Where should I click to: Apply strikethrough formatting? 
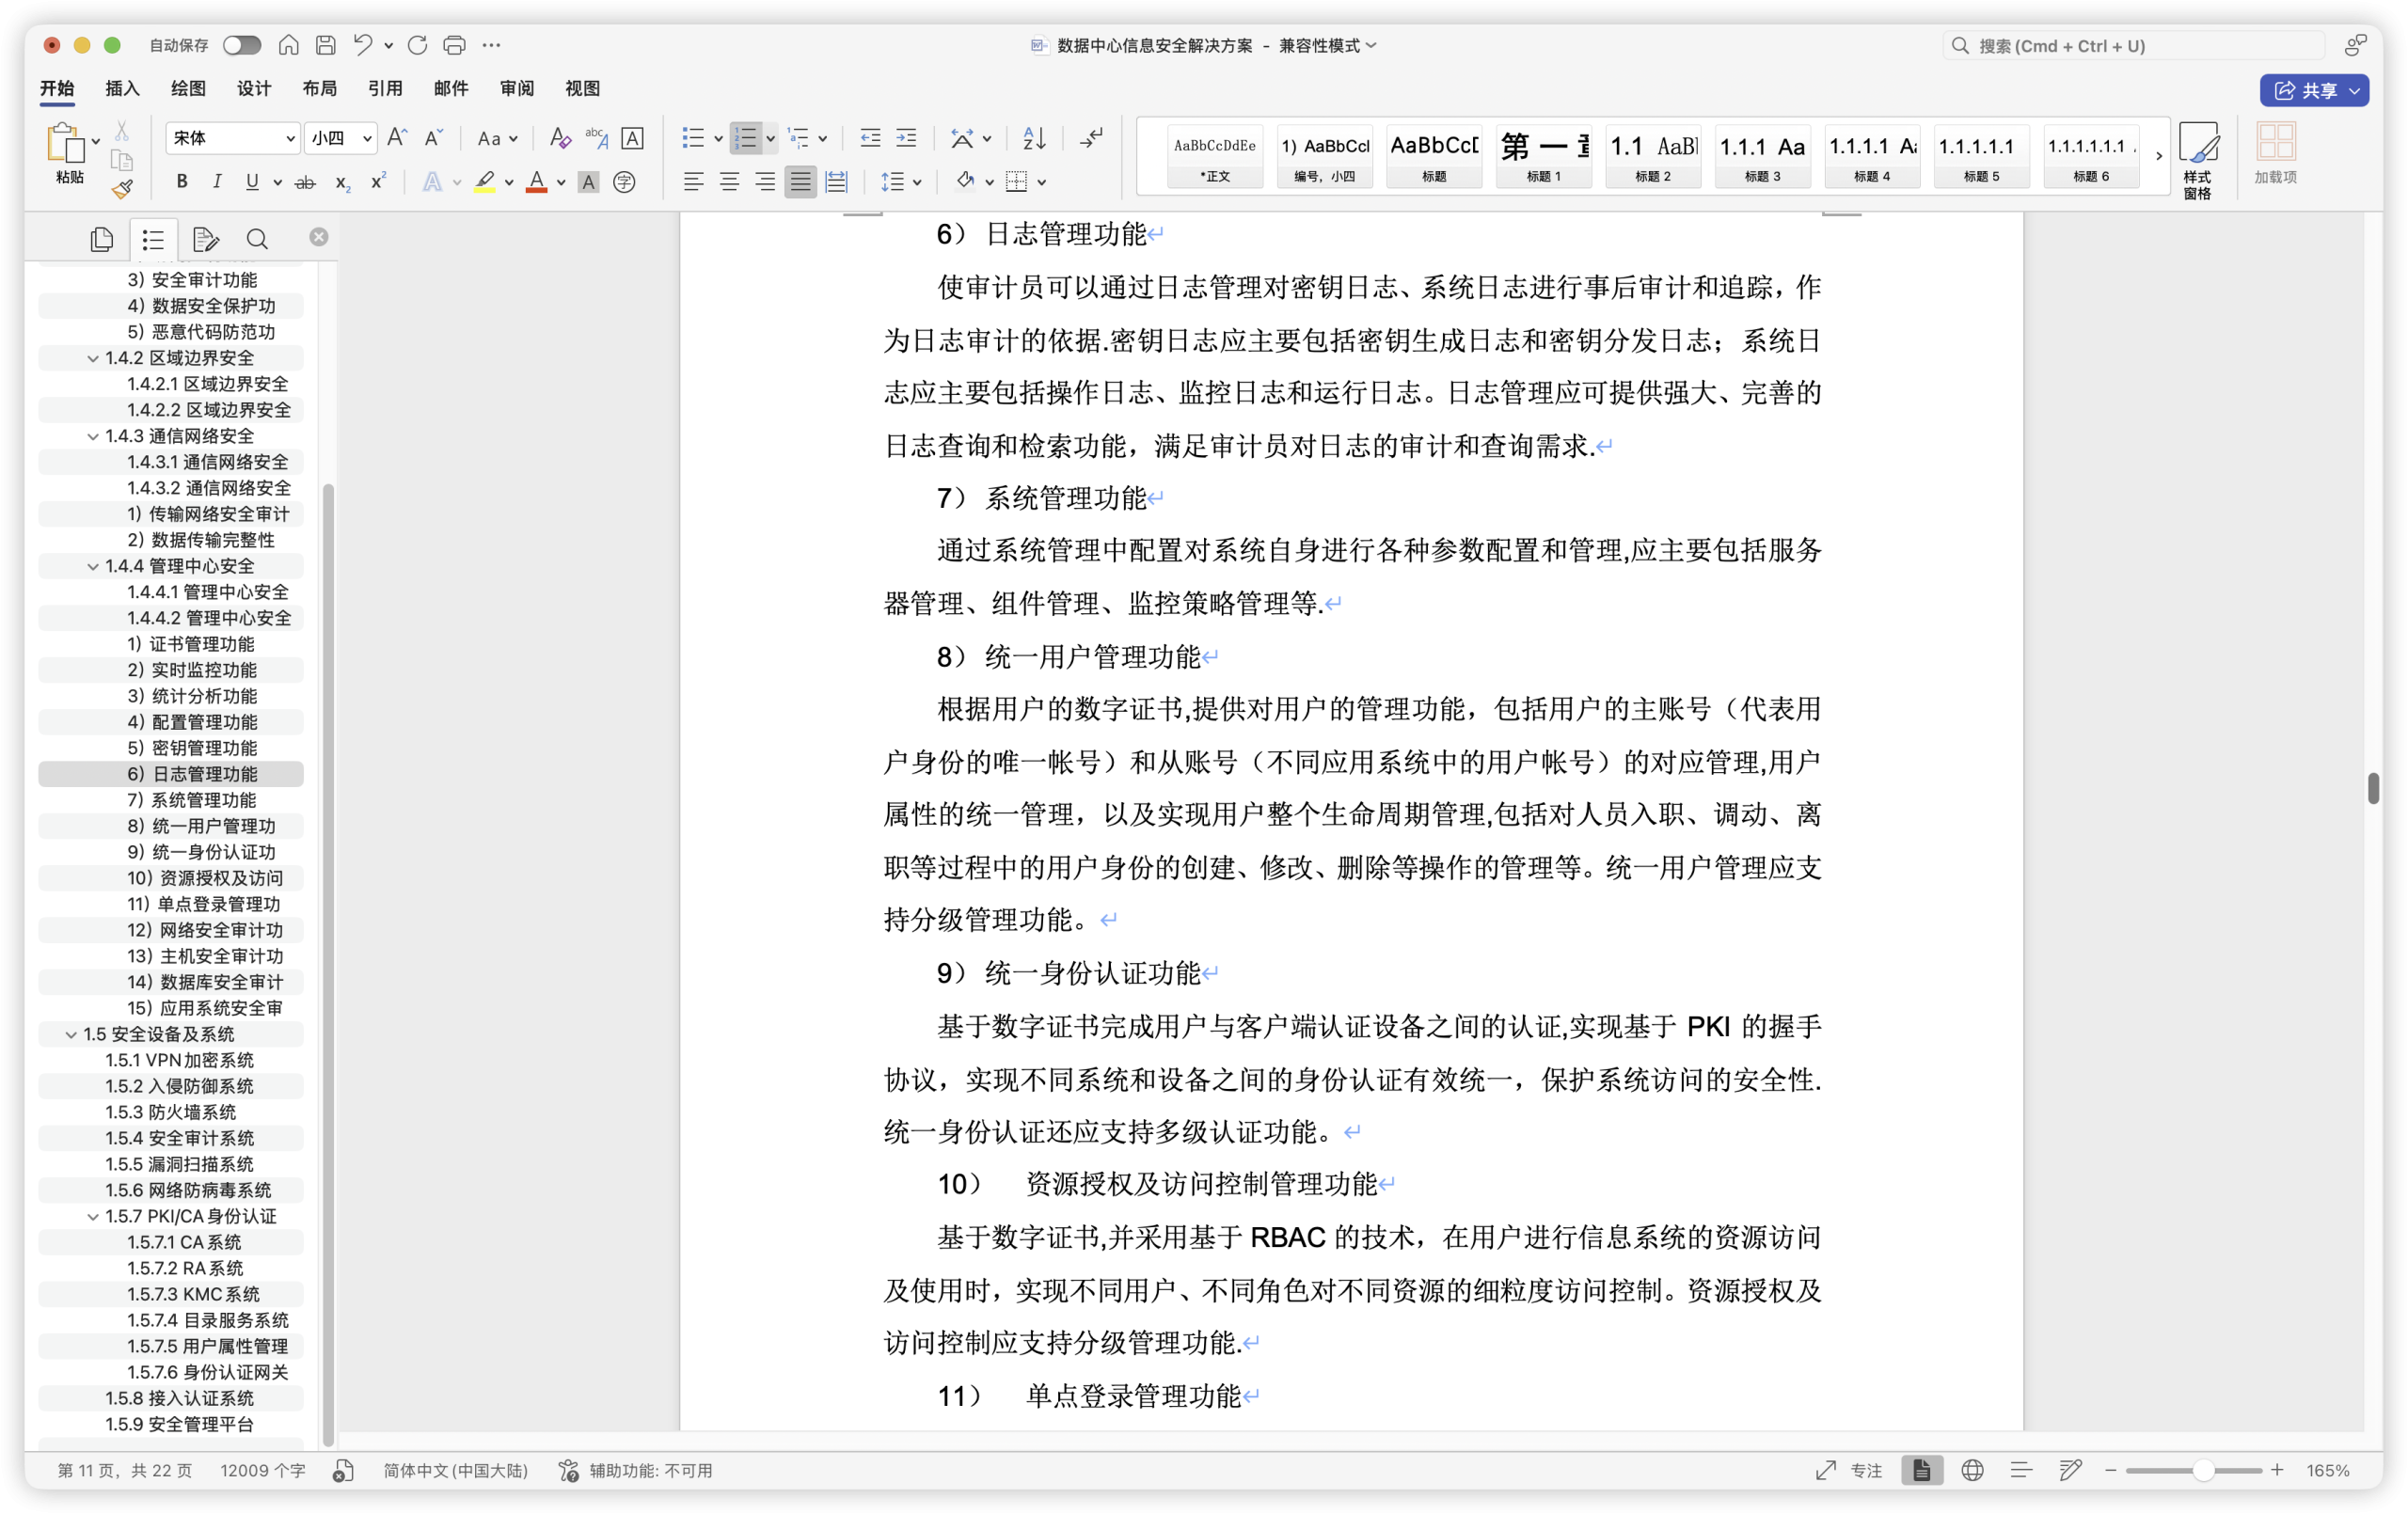click(305, 182)
